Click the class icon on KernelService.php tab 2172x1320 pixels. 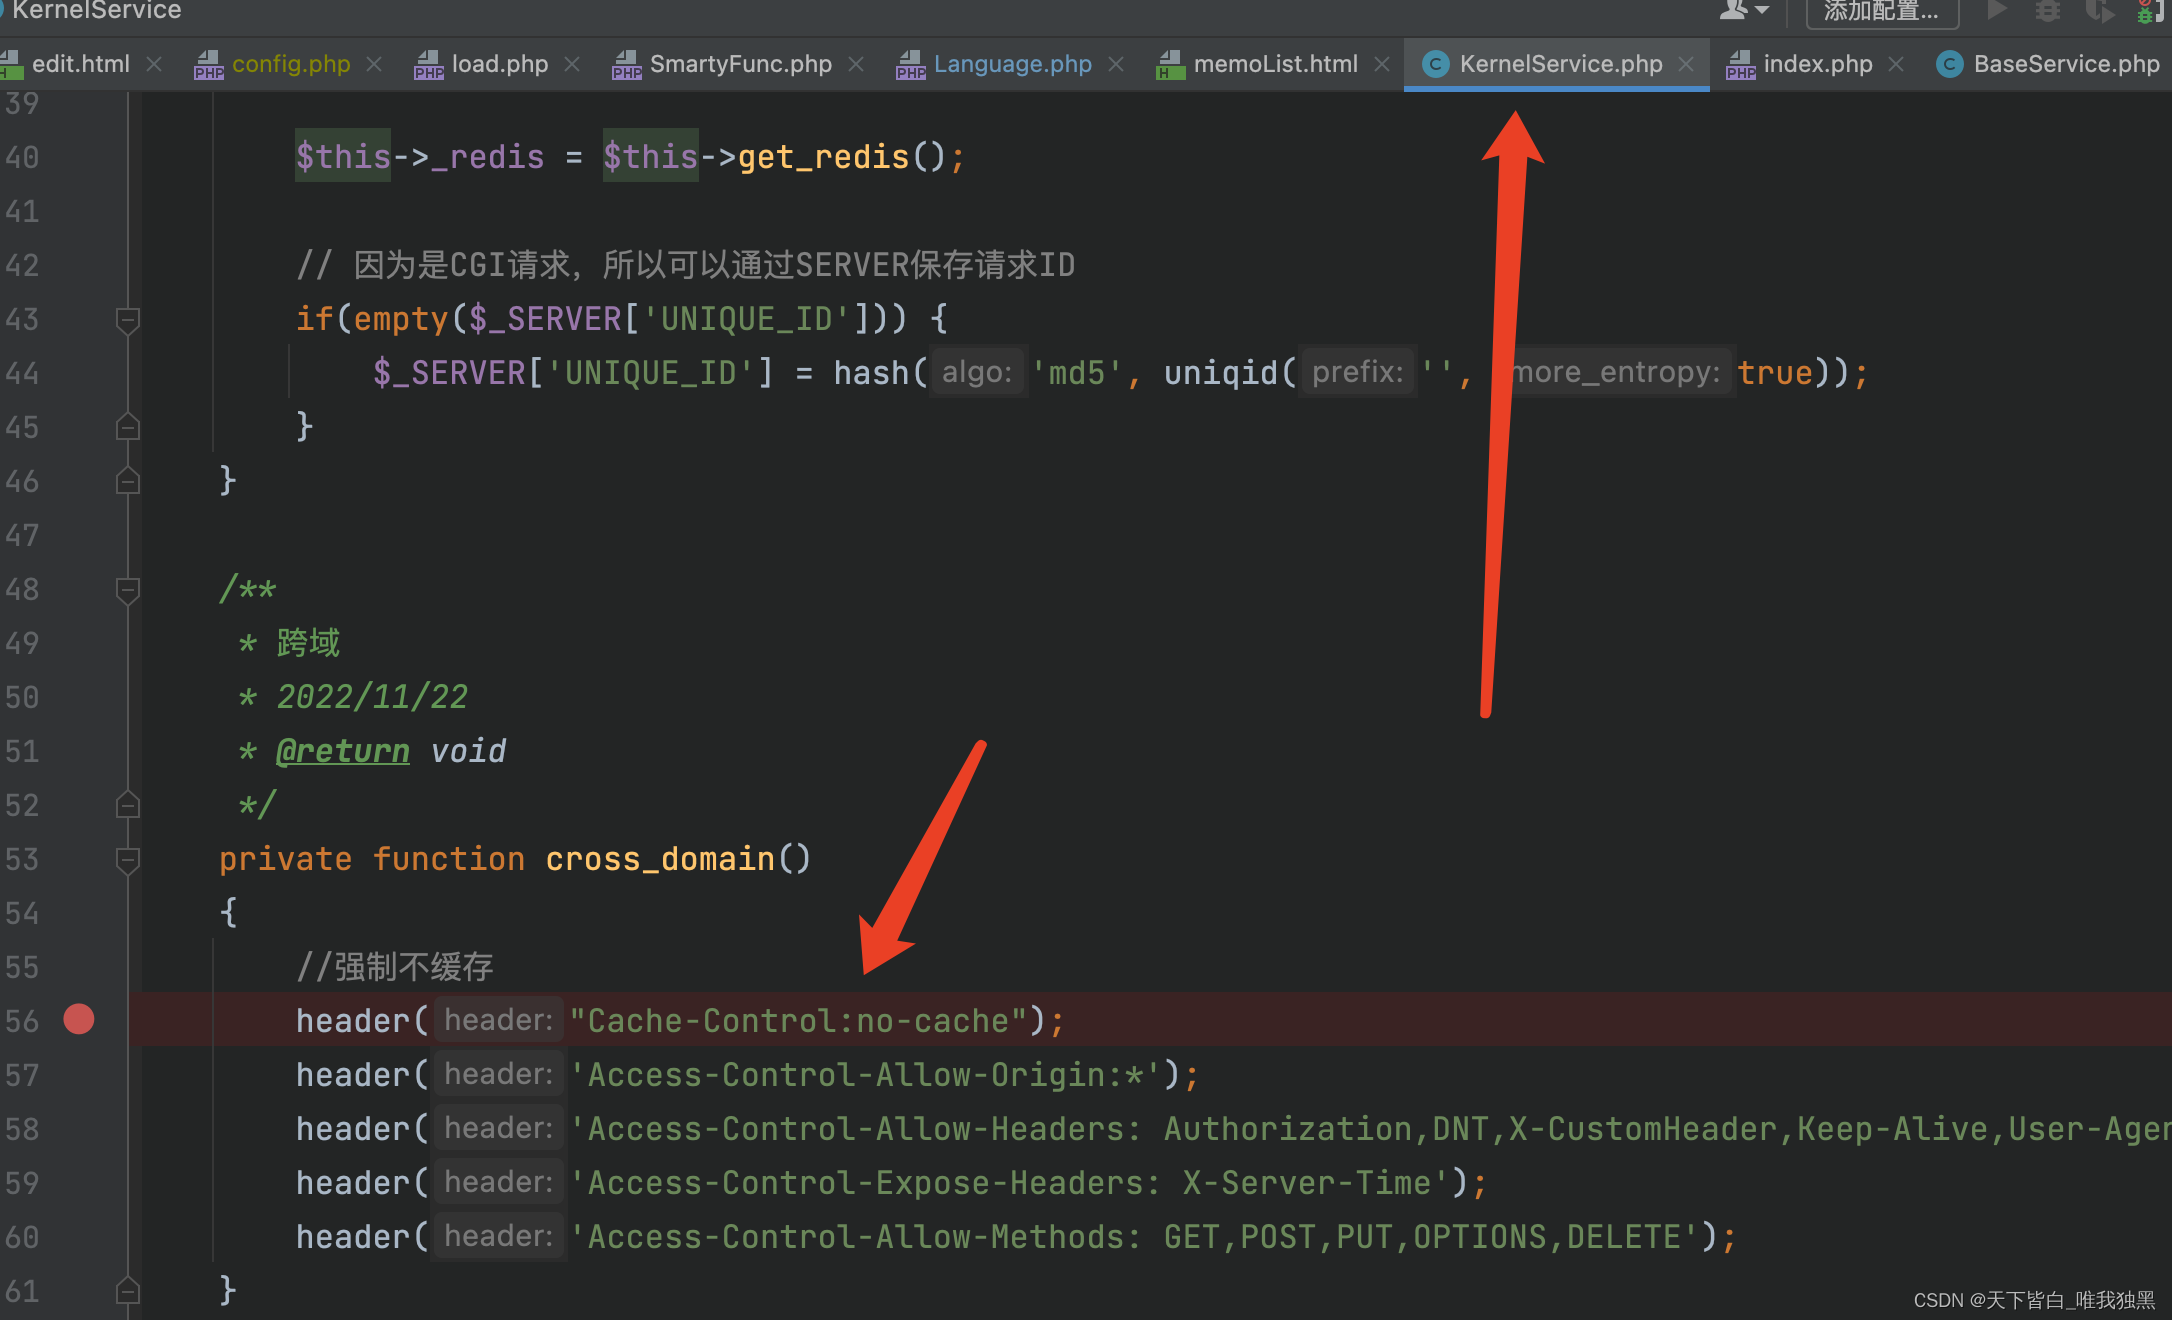pos(1437,64)
